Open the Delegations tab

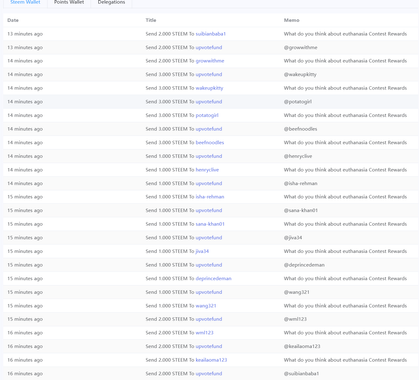point(111,3)
